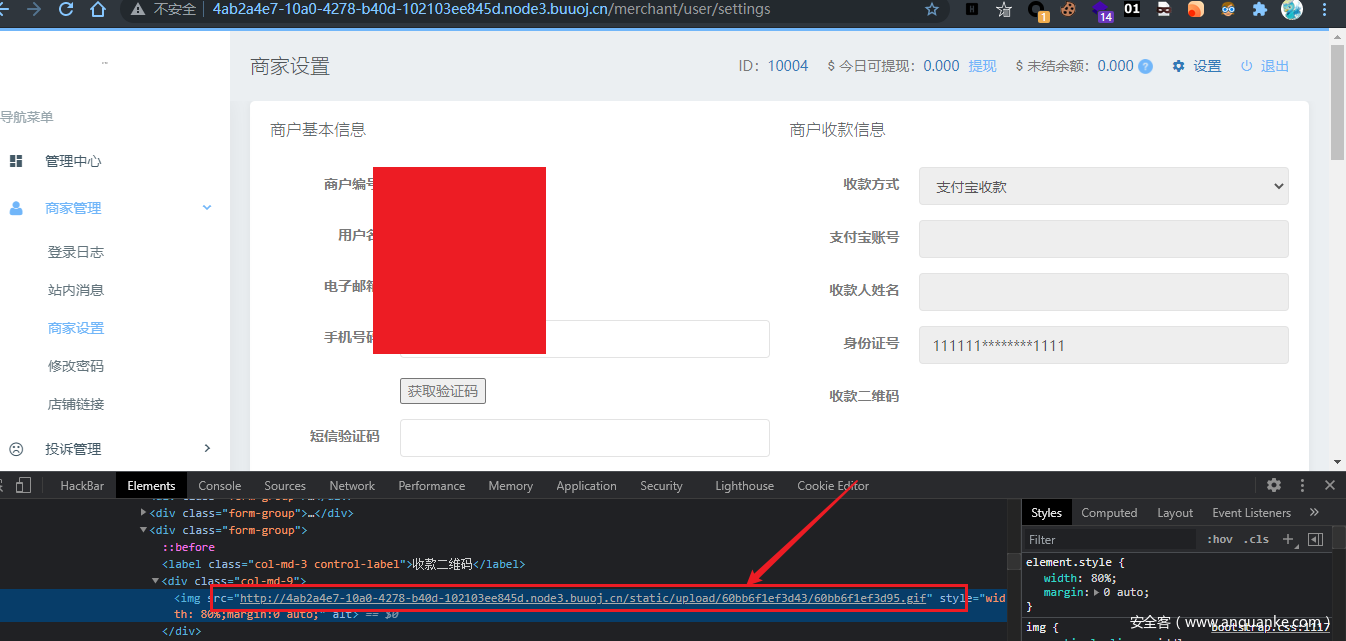Reload the page with the refresh icon

click(x=66, y=10)
